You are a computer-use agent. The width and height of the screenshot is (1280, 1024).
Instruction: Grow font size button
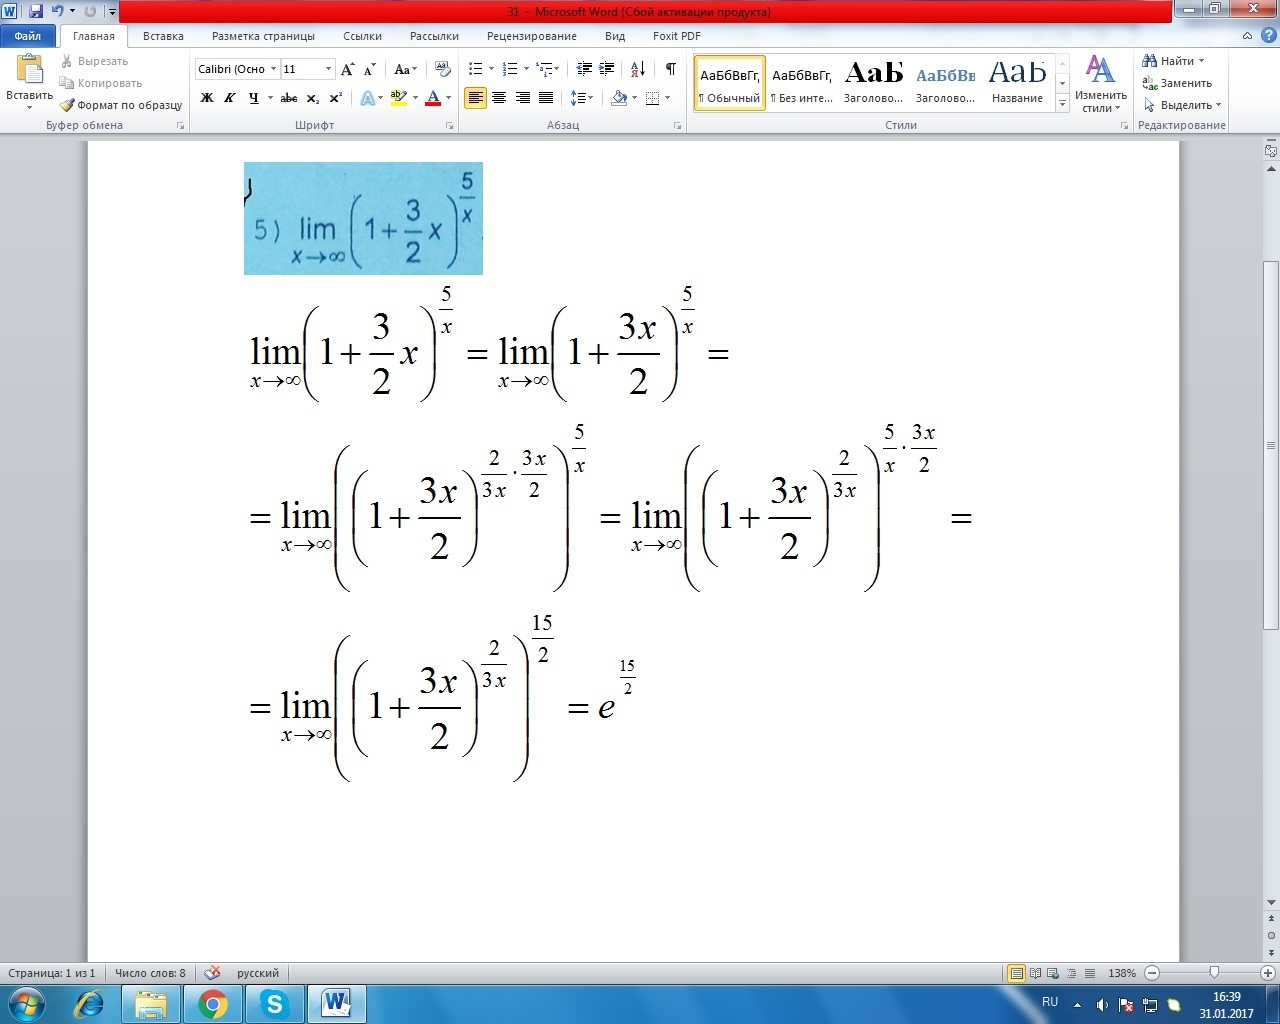[x=348, y=69]
